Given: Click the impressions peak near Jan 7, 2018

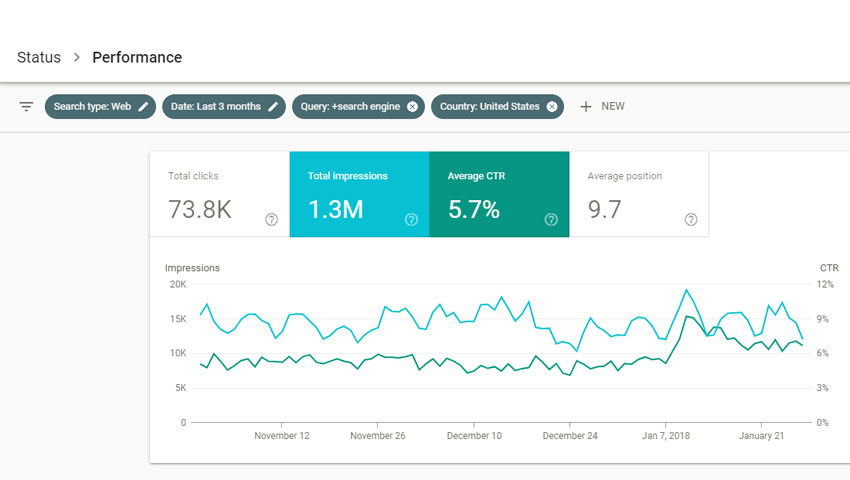Looking at the screenshot, I should pos(686,290).
